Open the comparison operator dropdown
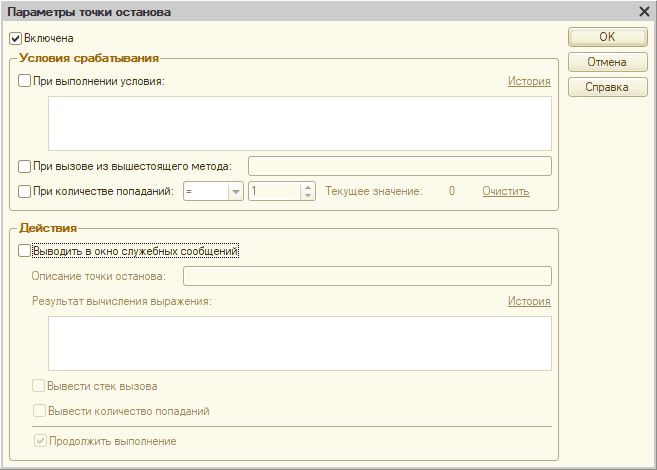 (236, 191)
